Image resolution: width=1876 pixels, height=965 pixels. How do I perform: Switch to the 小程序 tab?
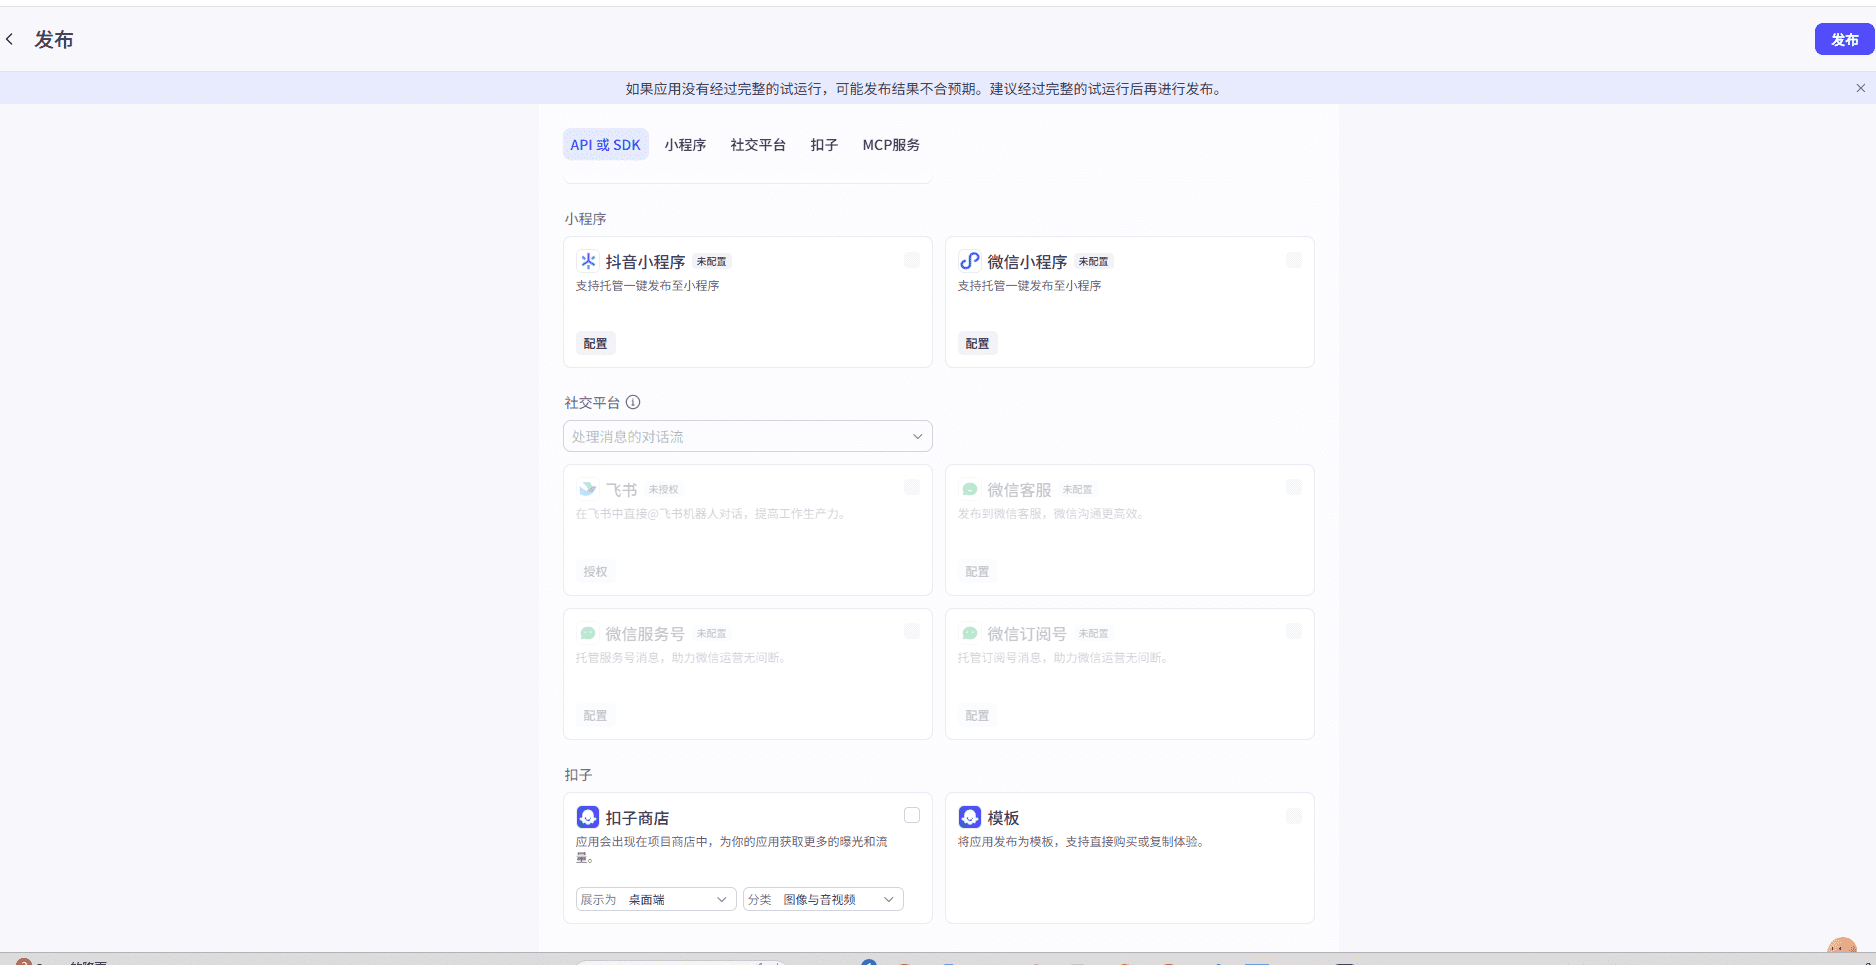685,145
